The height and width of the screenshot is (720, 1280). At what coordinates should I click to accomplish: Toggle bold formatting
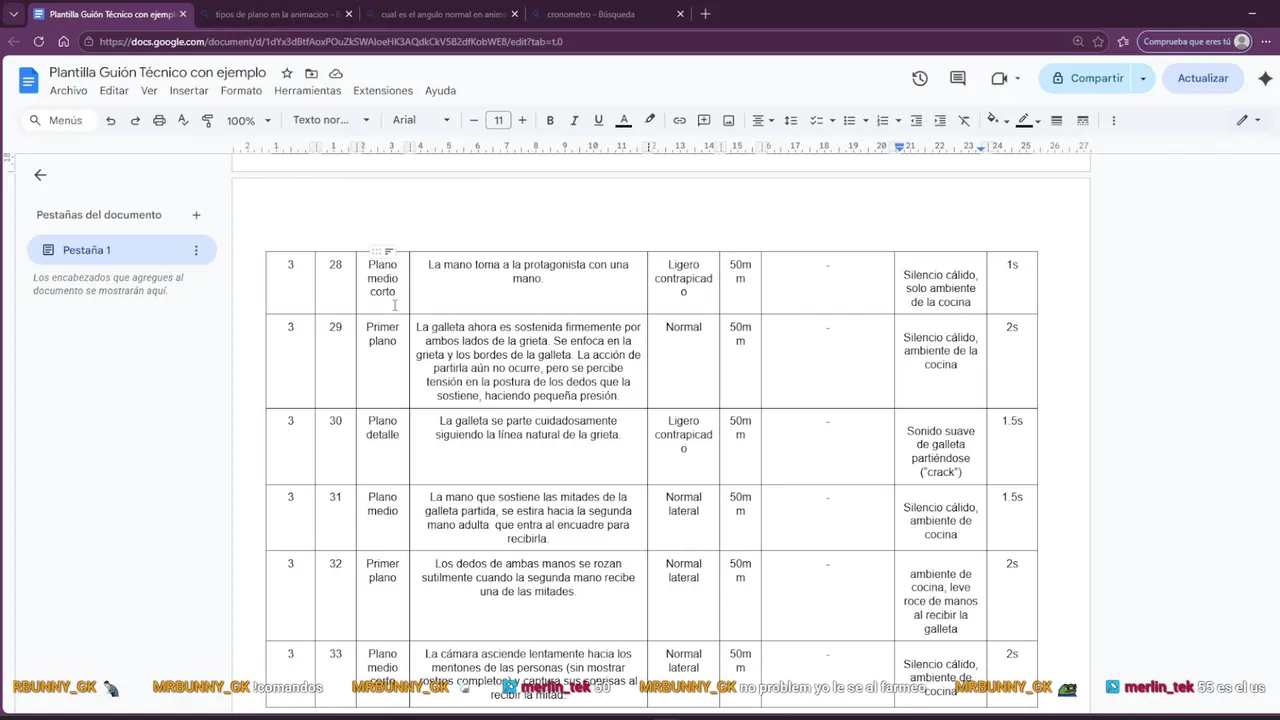click(550, 120)
